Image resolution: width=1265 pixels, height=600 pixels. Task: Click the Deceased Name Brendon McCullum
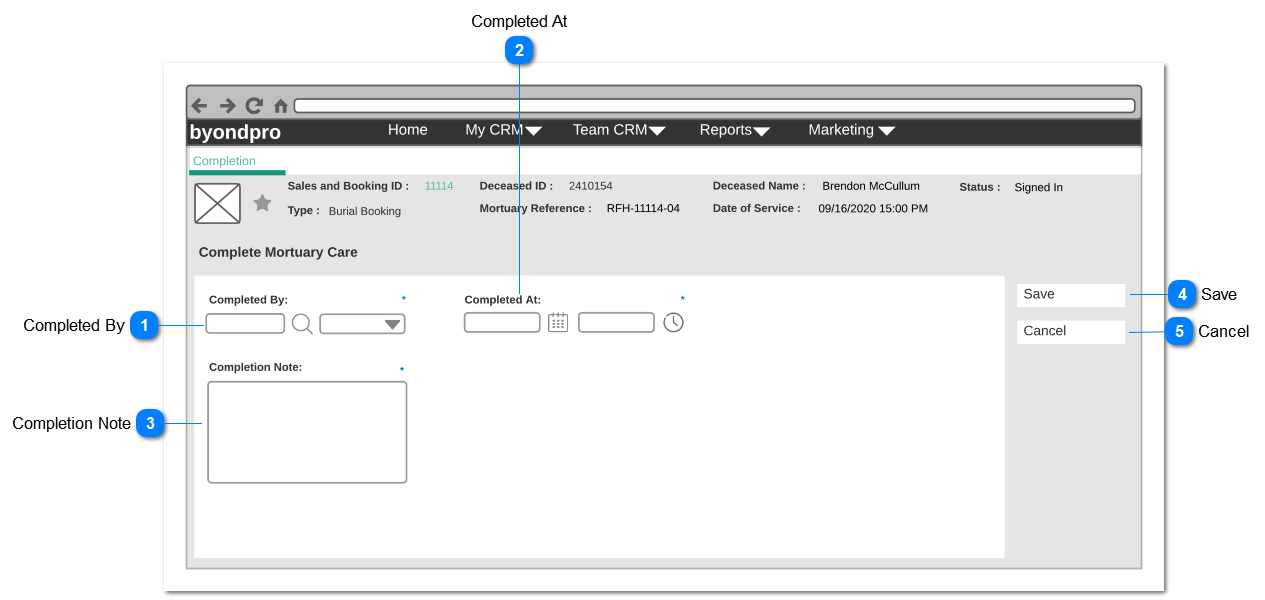(x=871, y=186)
